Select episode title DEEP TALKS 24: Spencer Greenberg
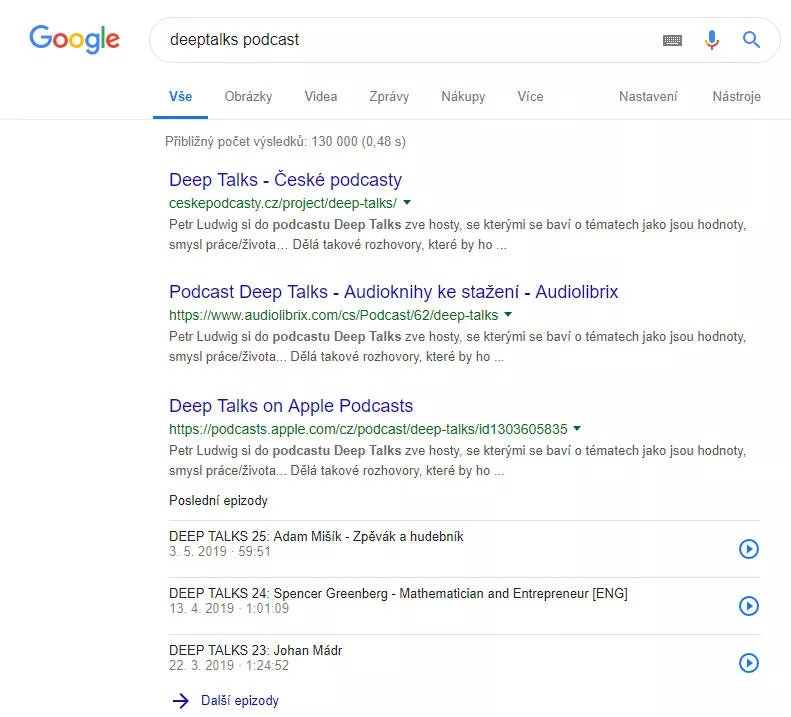Screen dimensions: 791x717 pyautogui.click(x=399, y=593)
